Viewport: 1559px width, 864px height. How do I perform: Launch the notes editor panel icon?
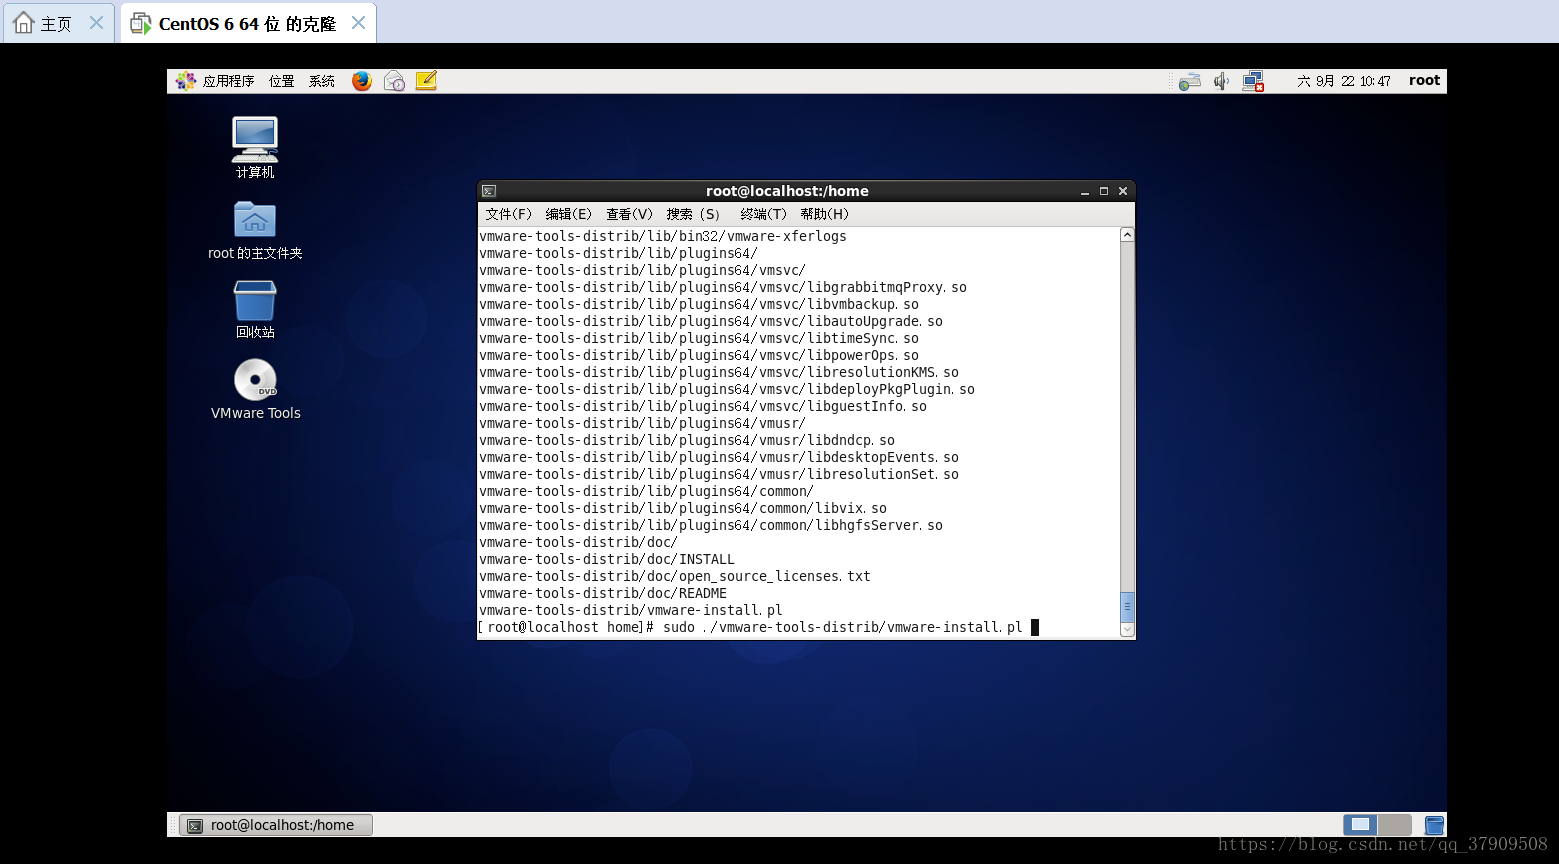tap(426, 81)
